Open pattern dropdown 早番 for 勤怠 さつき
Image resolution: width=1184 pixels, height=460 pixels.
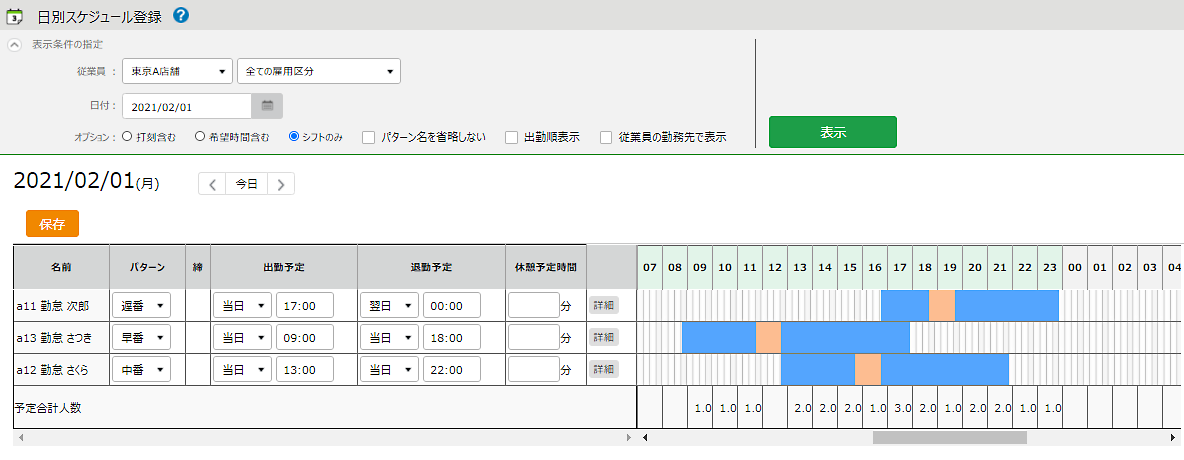tap(141, 337)
